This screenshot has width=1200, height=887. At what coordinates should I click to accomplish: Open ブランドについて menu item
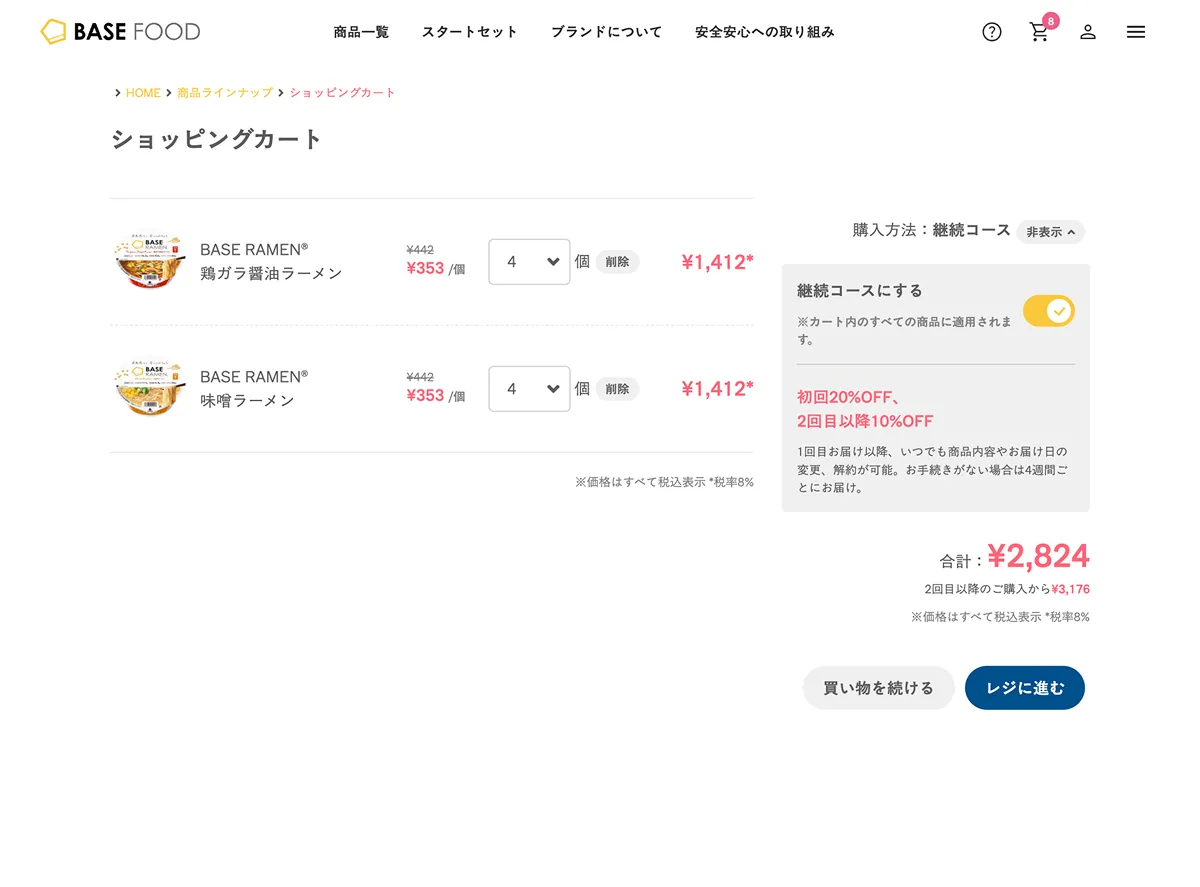[606, 32]
